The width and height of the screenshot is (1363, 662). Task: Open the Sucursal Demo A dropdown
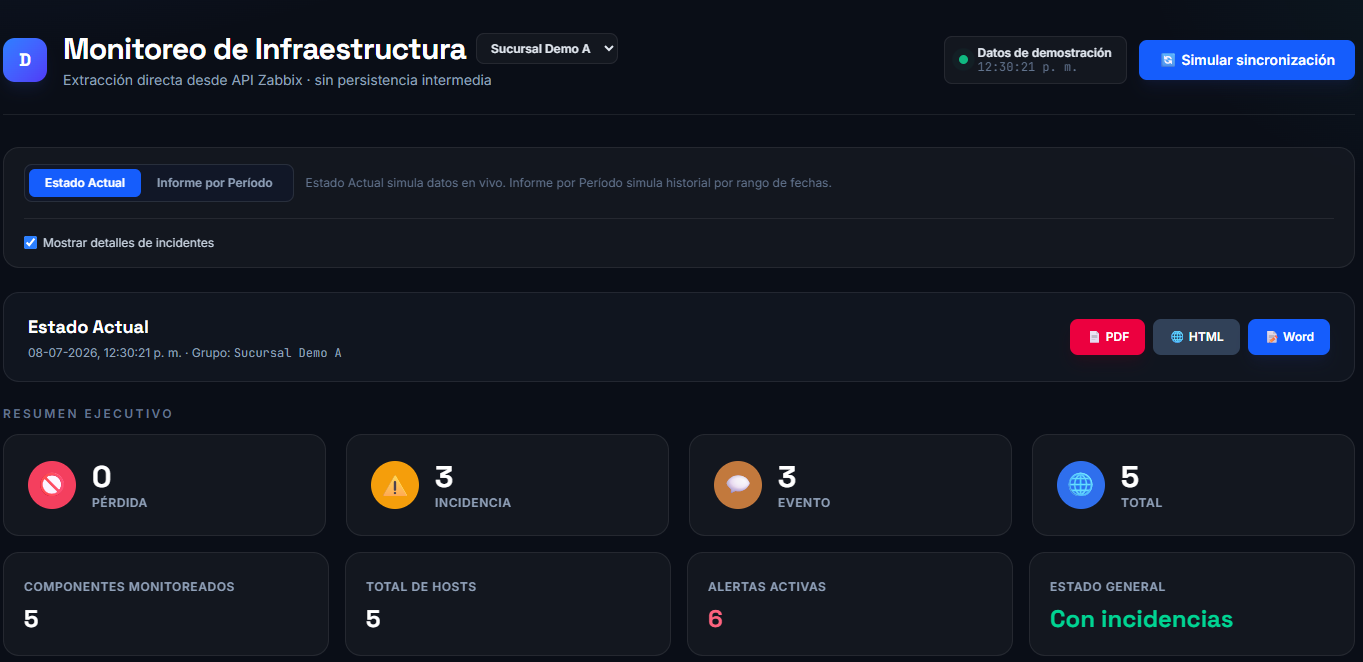(x=547, y=49)
